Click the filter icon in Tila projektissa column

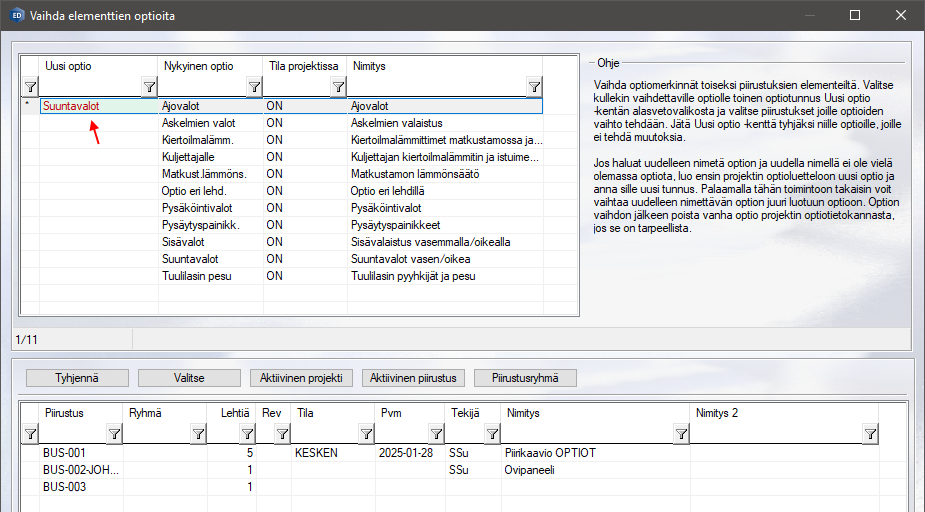coord(337,87)
